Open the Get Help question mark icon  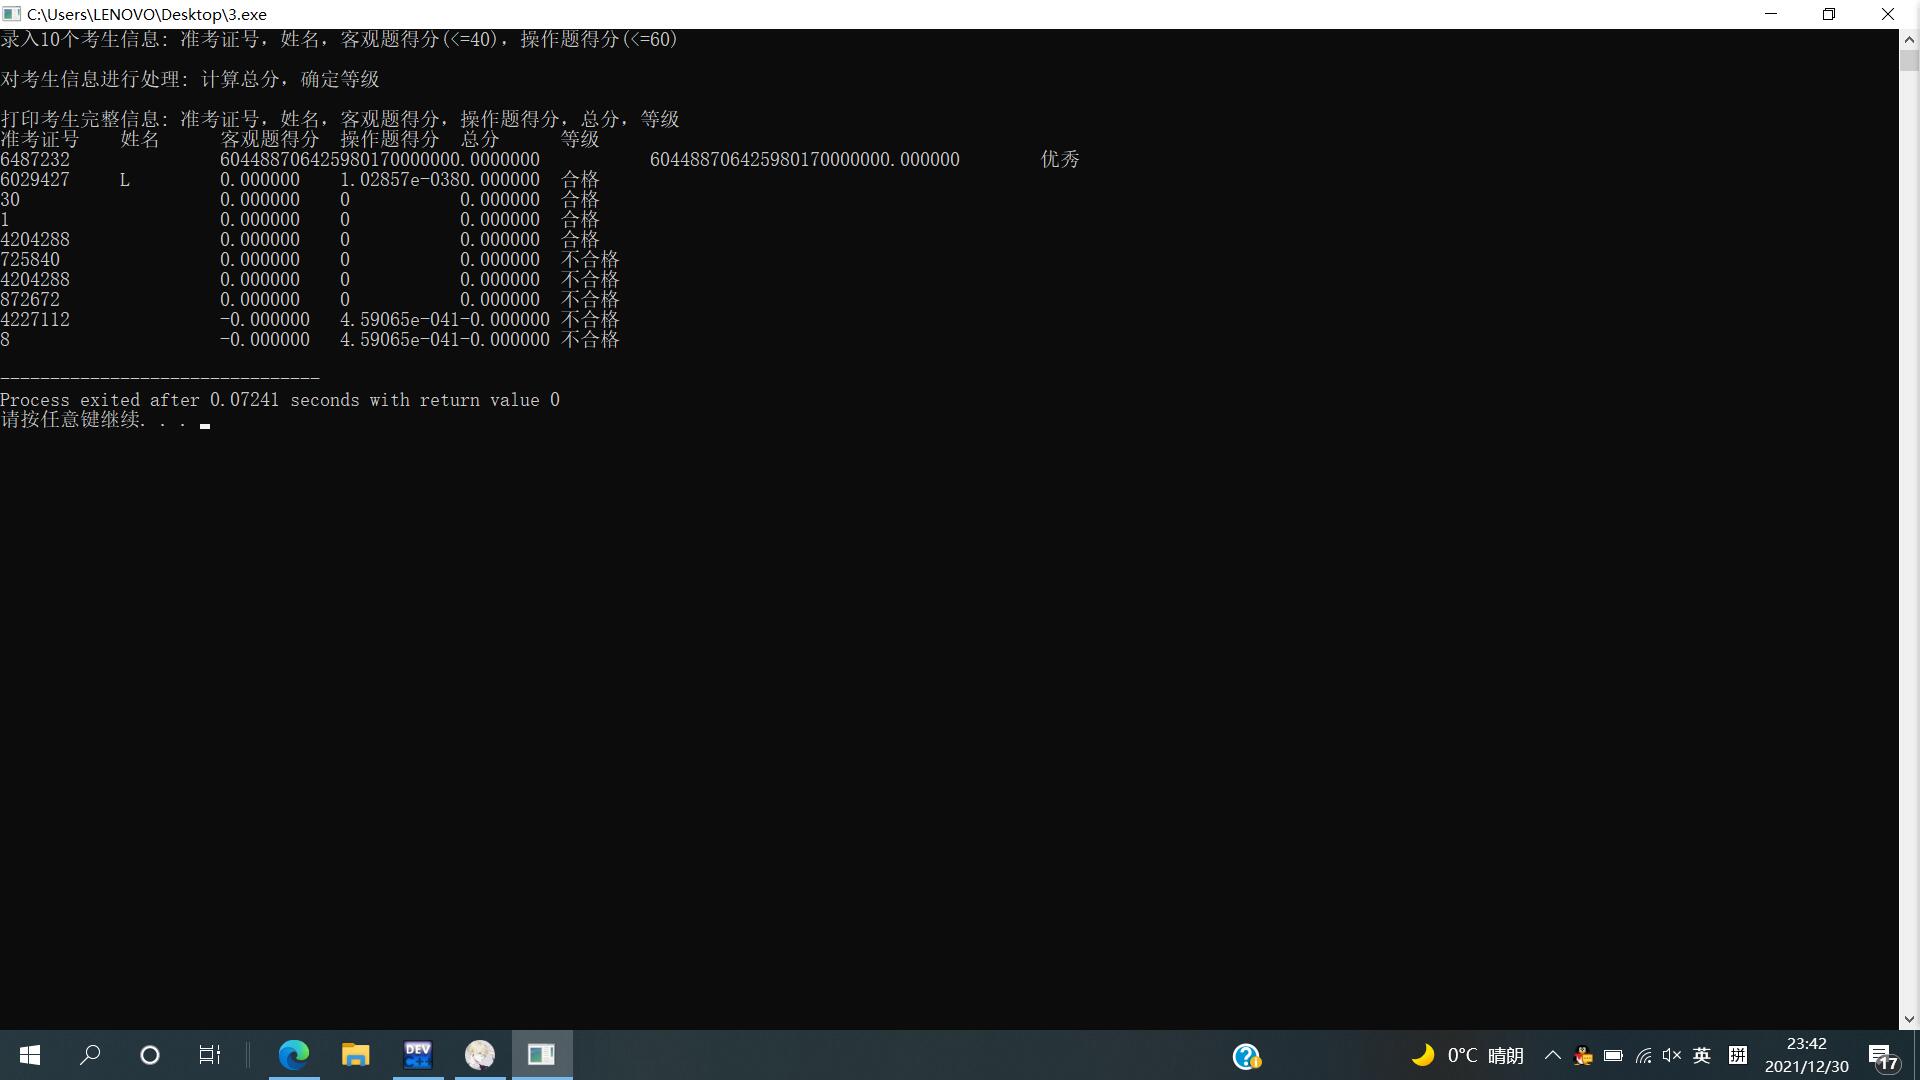pyautogui.click(x=1247, y=1056)
